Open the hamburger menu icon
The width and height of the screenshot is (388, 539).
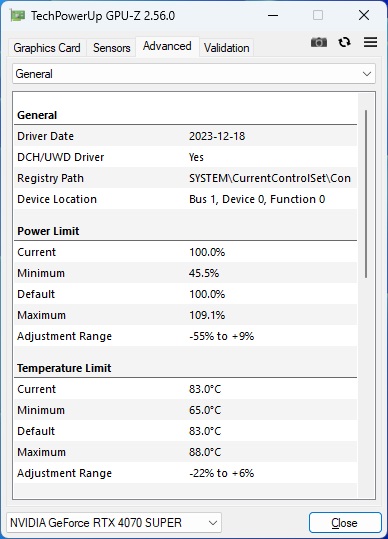pyautogui.click(x=370, y=42)
